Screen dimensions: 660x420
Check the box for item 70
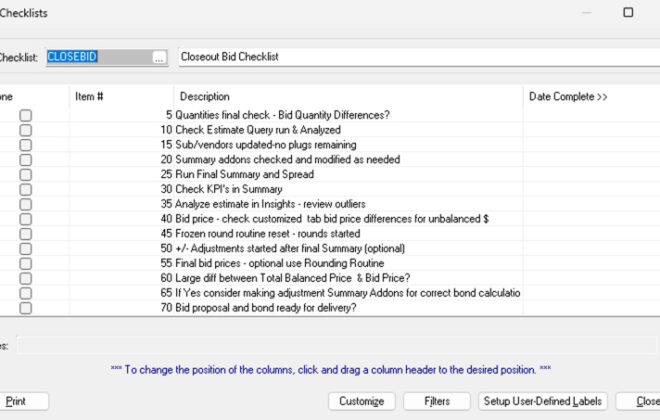coord(25,308)
